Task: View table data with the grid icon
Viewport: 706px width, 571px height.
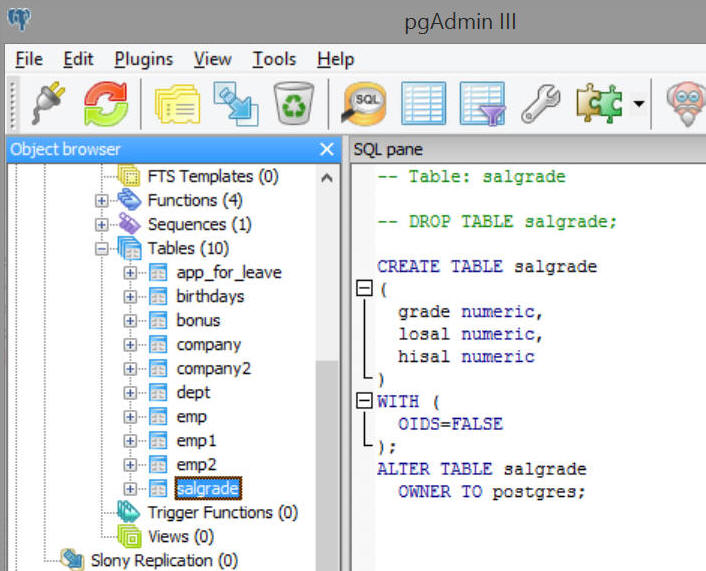Action: [423, 102]
